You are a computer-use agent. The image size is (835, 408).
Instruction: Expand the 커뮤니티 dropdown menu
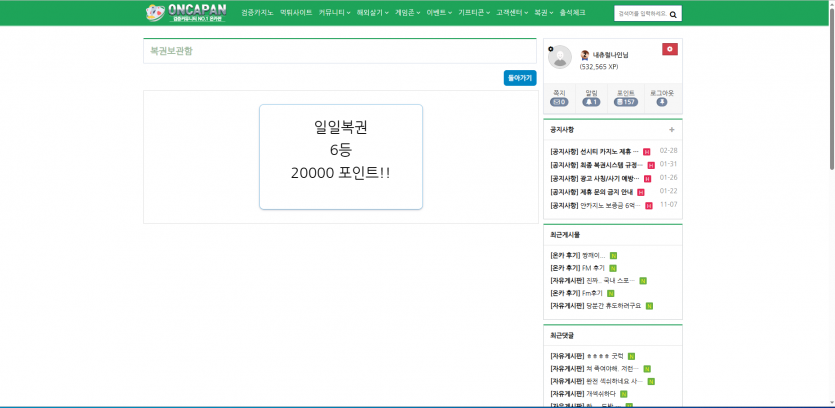pos(334,12)
